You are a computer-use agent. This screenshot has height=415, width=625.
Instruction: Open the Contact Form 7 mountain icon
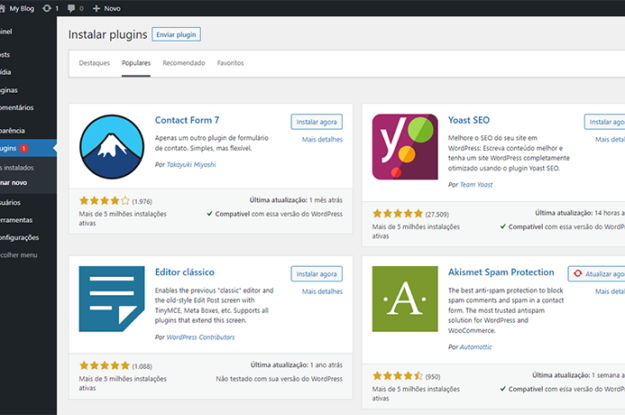(112, 147)
